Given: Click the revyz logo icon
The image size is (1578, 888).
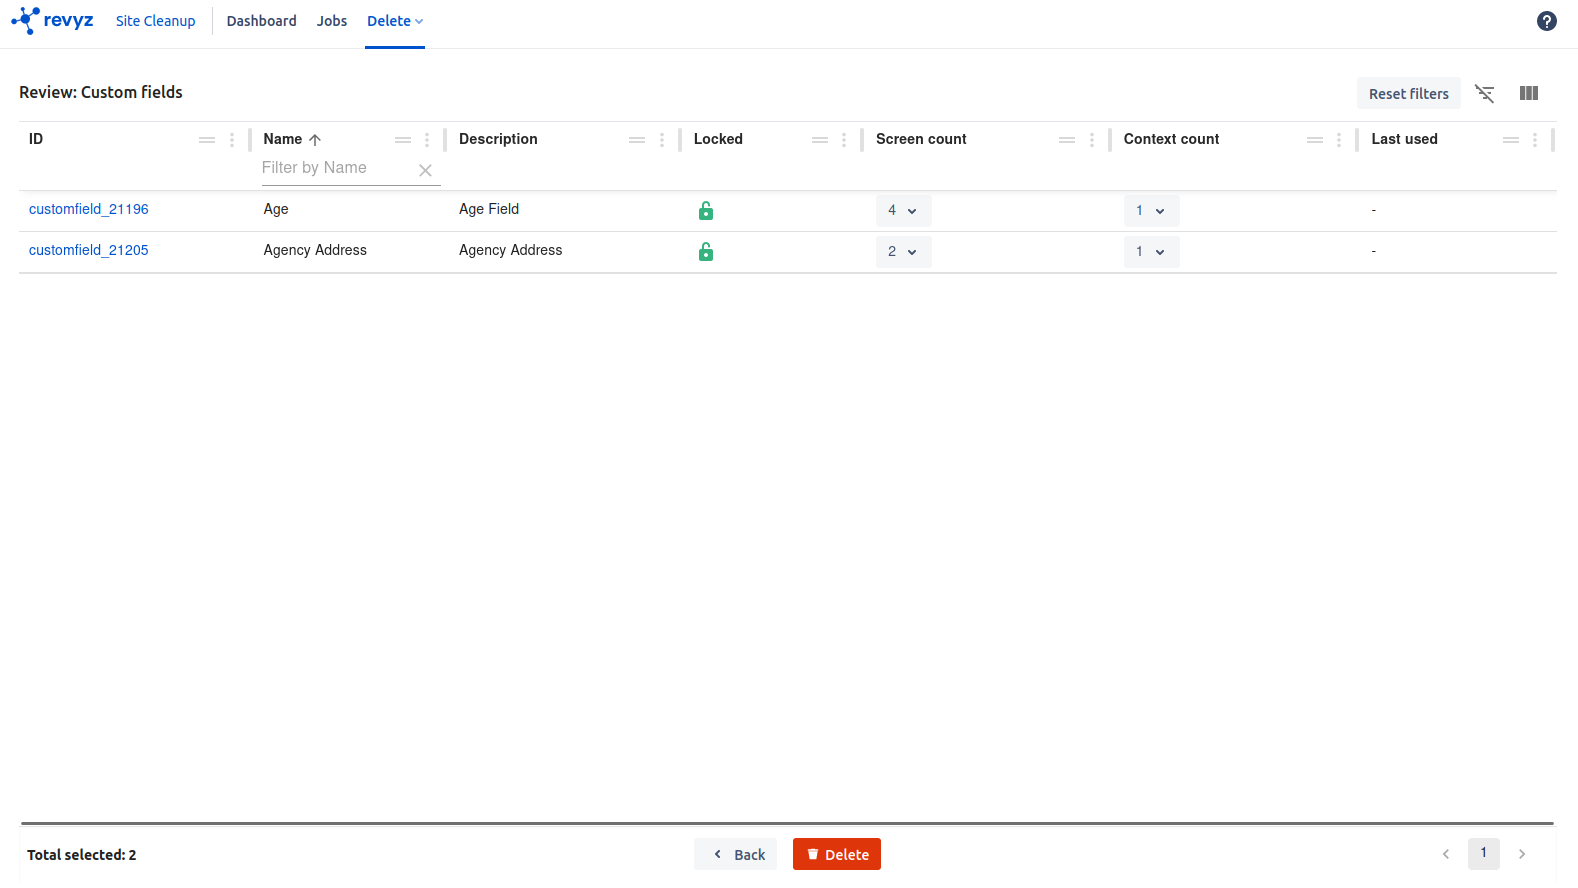Looking at the screenshot, I should pos(26,20).
